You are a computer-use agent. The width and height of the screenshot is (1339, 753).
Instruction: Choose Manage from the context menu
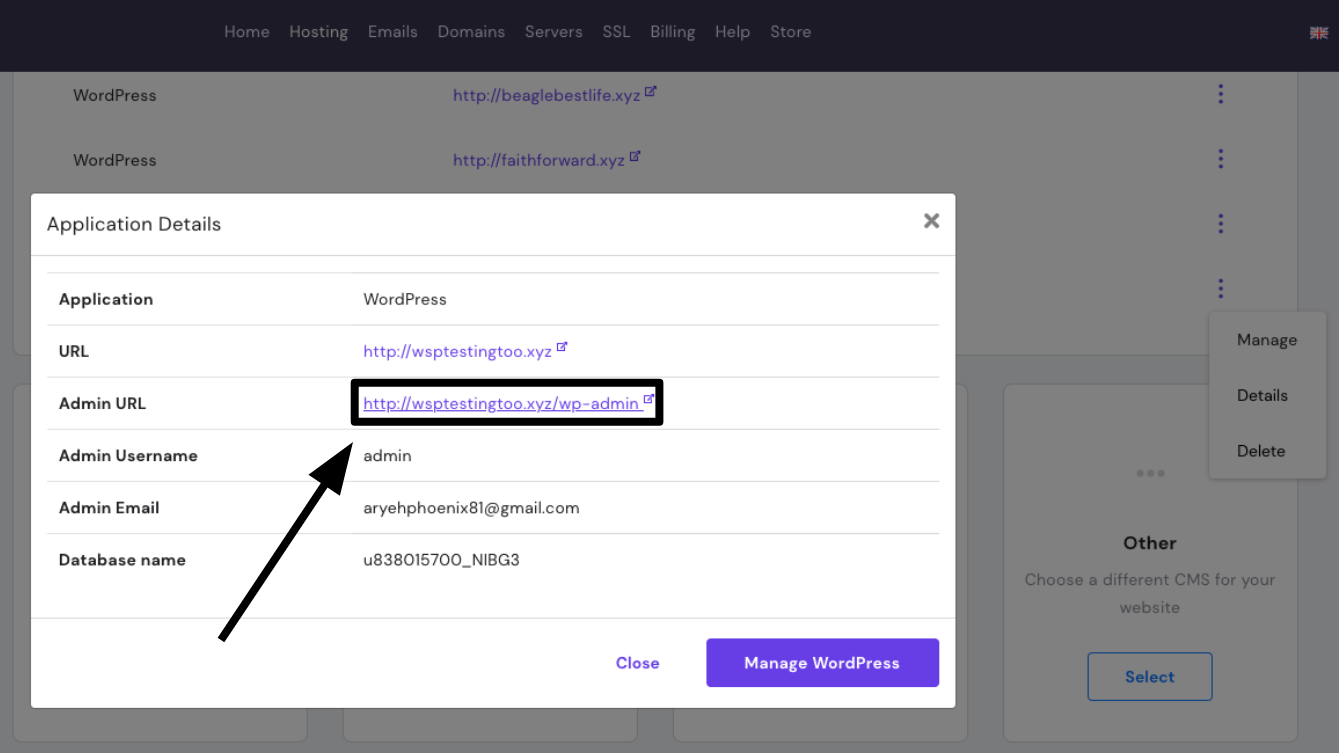(x=1267, y=340)
